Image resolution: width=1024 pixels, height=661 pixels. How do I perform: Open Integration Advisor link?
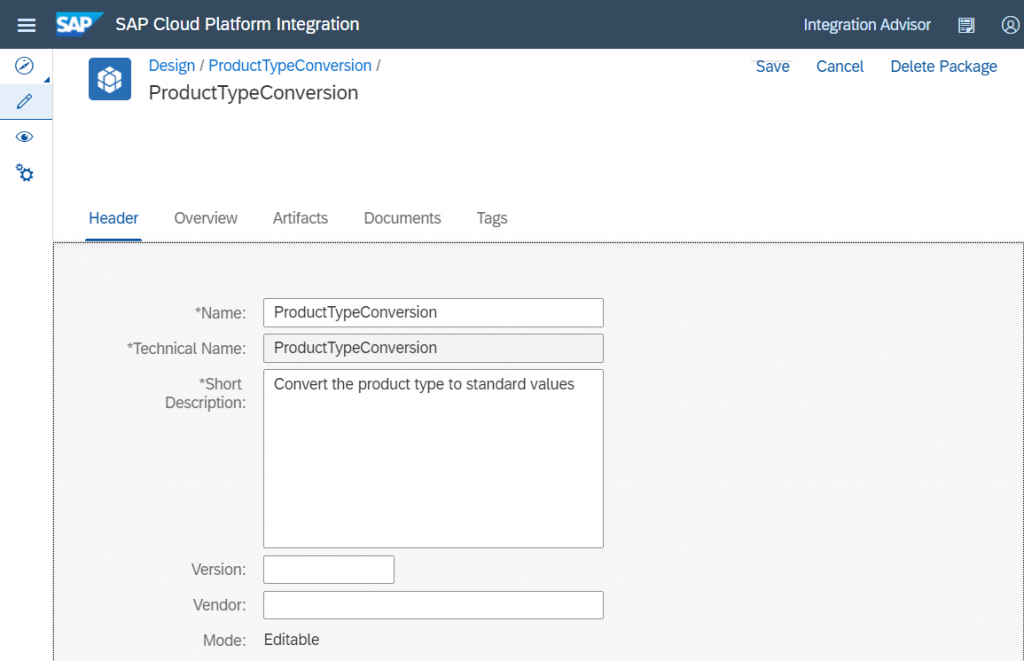point(867,25)
